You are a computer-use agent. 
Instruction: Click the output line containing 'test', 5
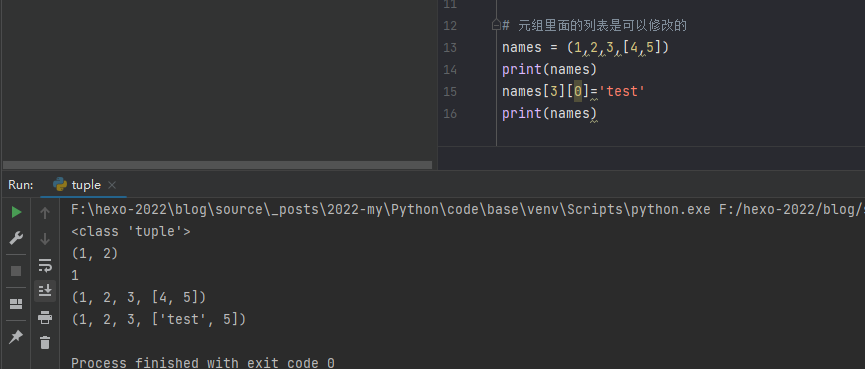(158, 319)
